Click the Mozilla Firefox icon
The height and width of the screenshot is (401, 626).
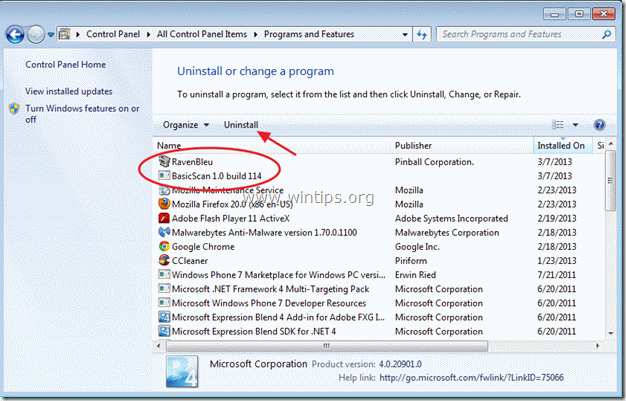pos(164,204)
